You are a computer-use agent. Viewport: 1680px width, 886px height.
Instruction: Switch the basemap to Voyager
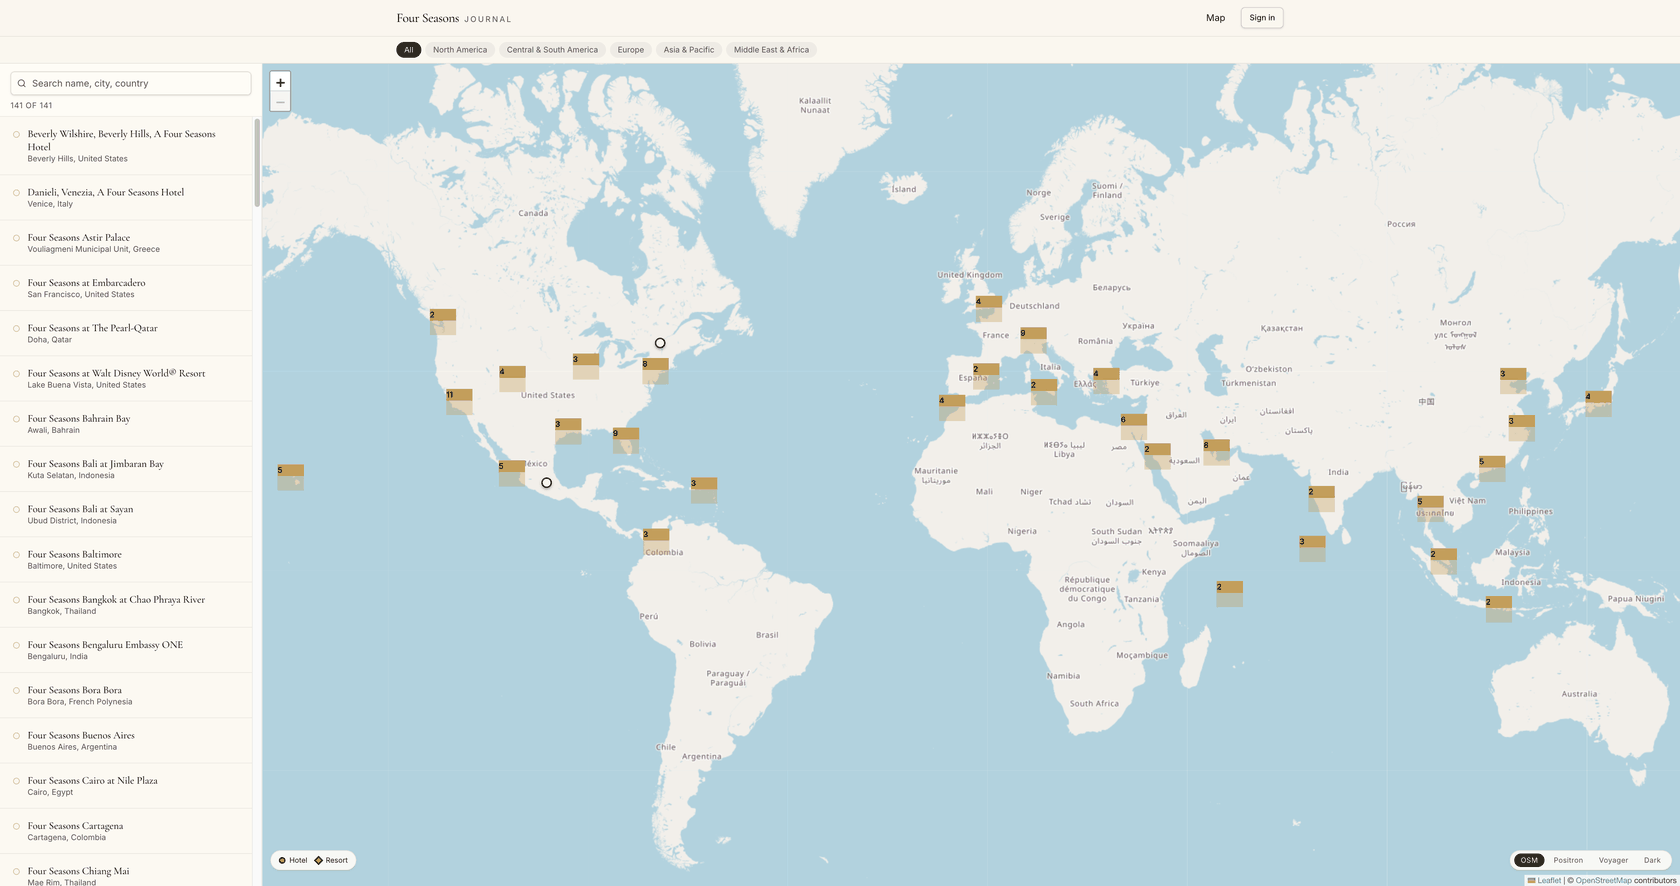(1613, 860)
